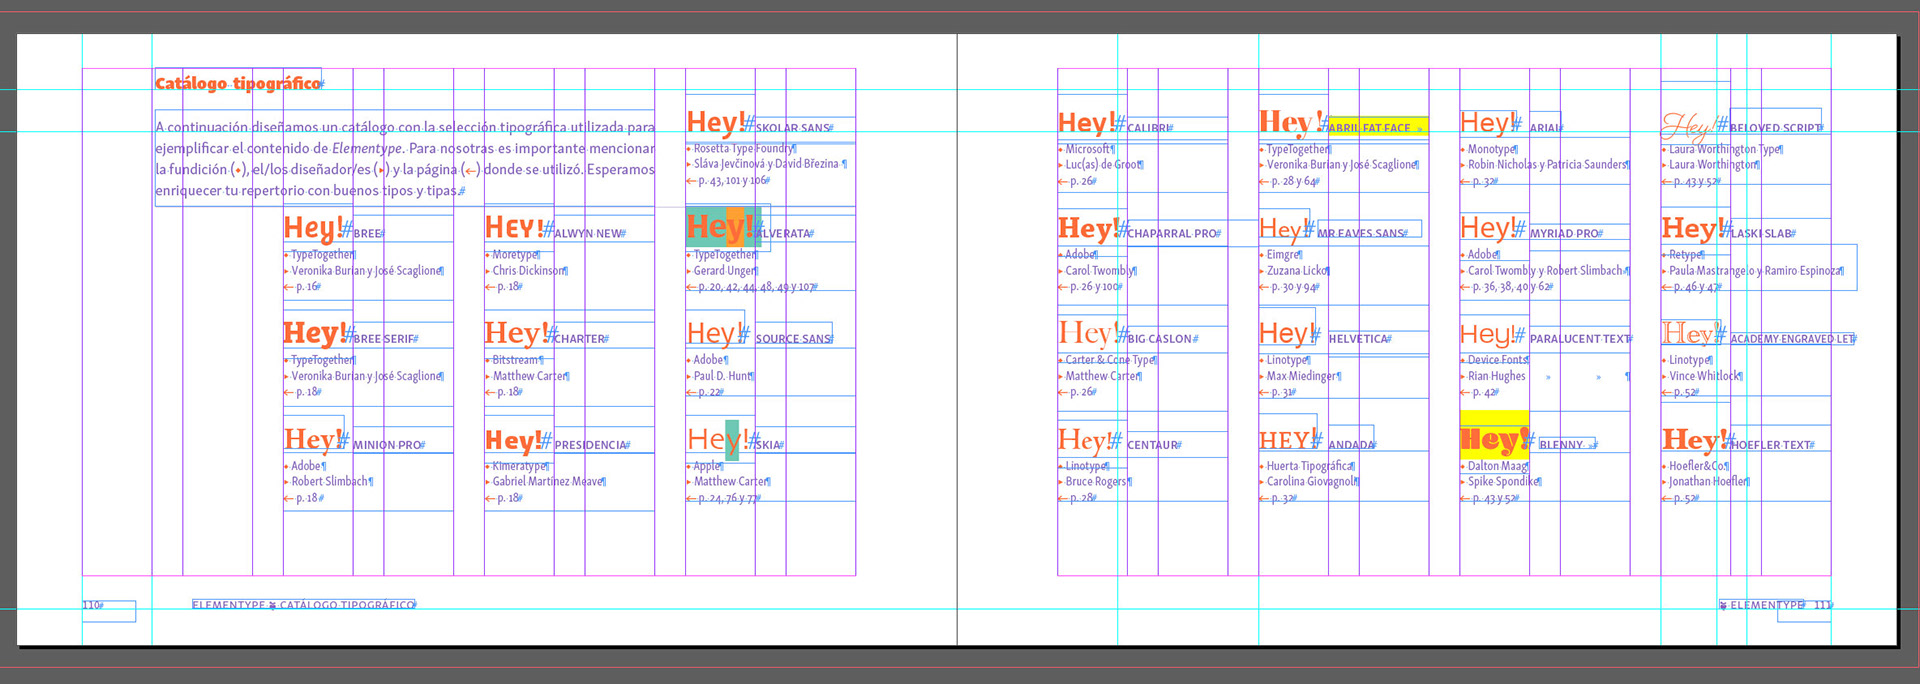This screenshot has width=1920, height=684.
Task: Click 'Luc(as) de Groot' designer line
Action: tap(1102, 165)
